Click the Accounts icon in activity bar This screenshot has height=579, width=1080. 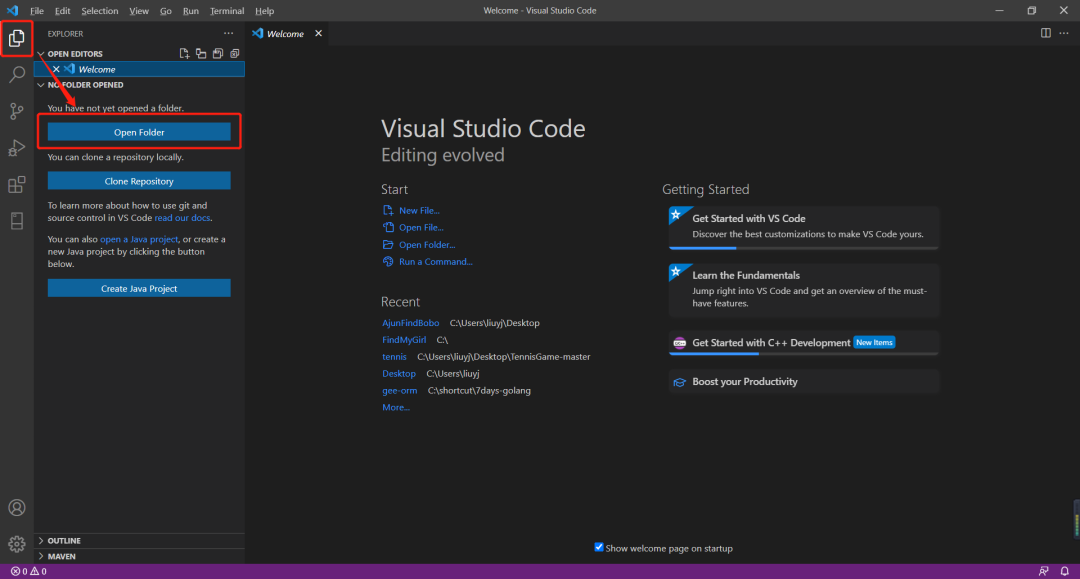click(17, 508)
